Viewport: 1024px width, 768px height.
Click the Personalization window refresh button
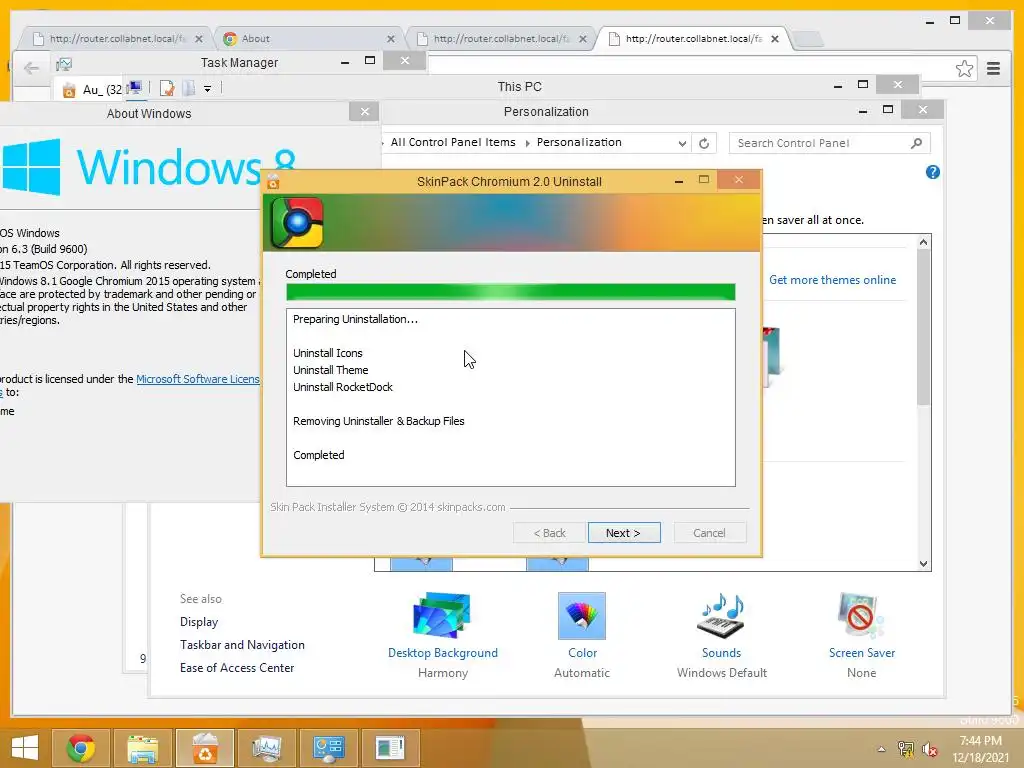click(x=704, y=143)
